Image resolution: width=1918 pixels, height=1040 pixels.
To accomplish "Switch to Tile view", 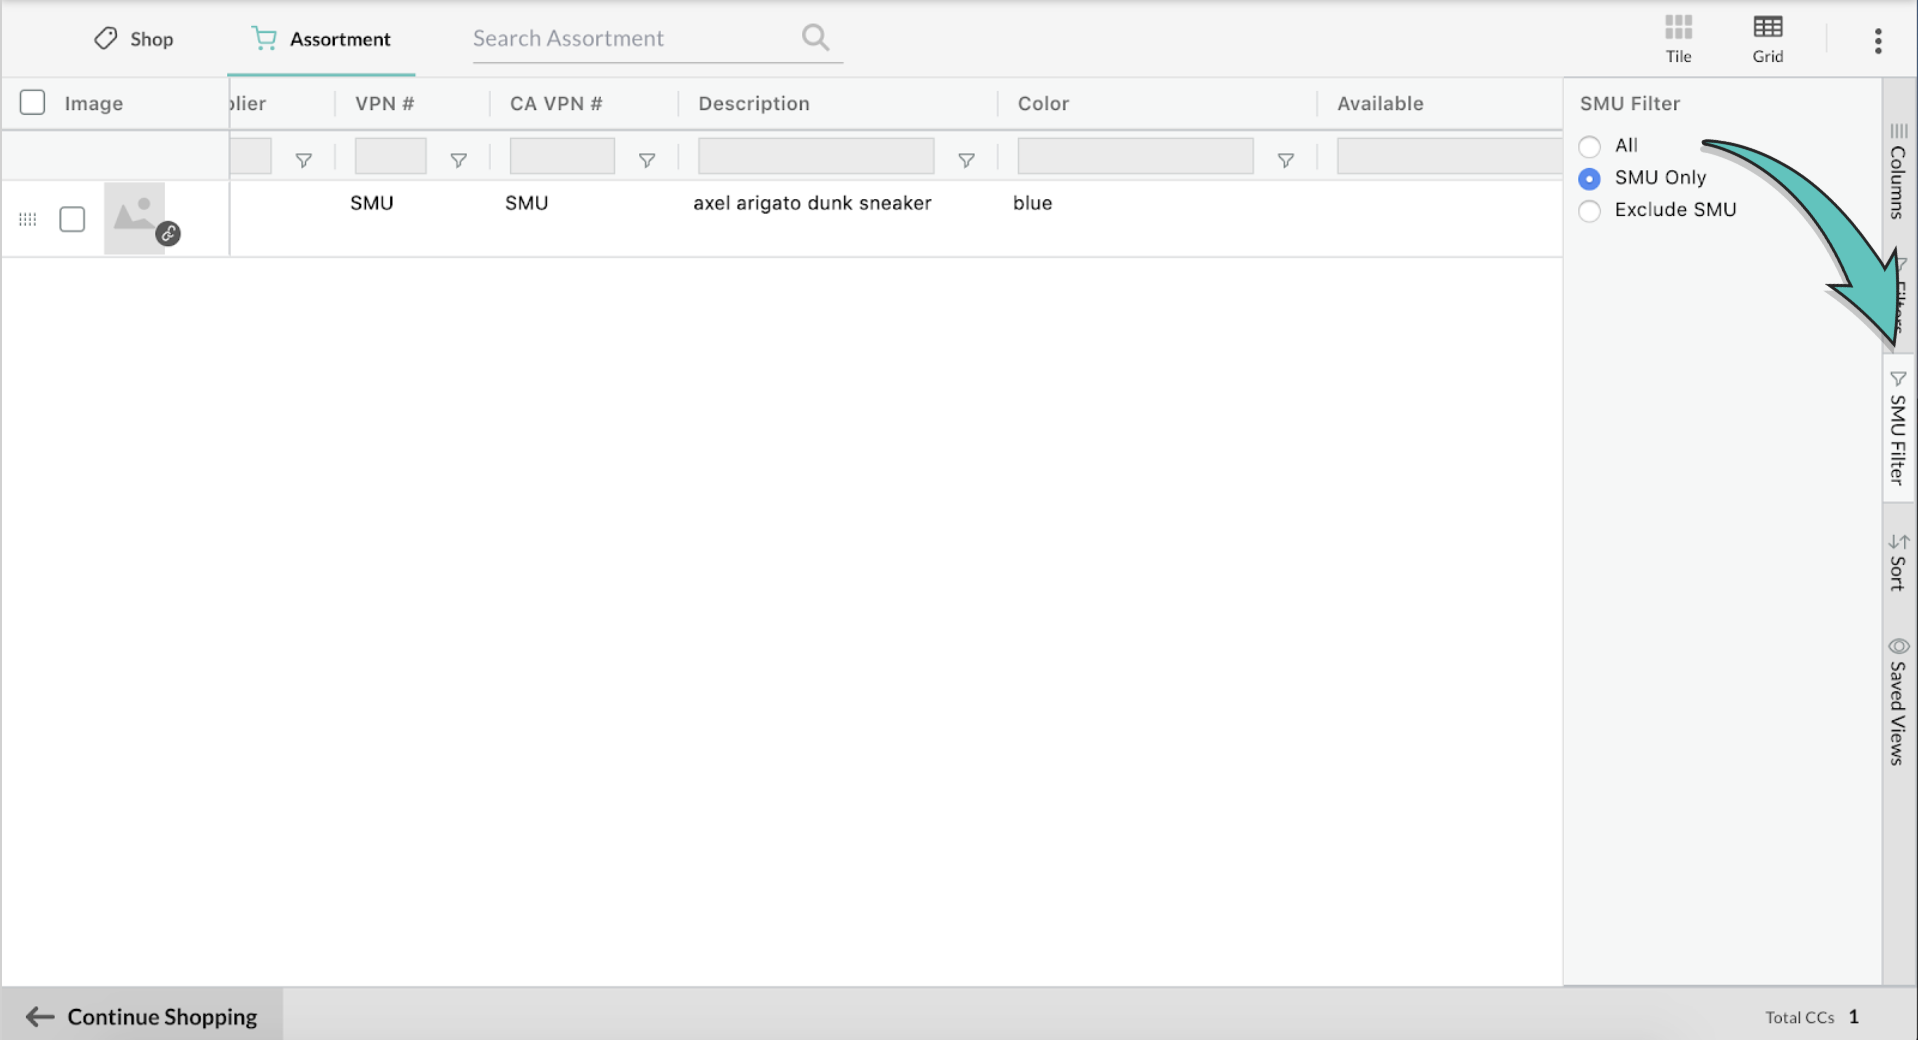I will pyautogui.click(x=1678, y=38).
